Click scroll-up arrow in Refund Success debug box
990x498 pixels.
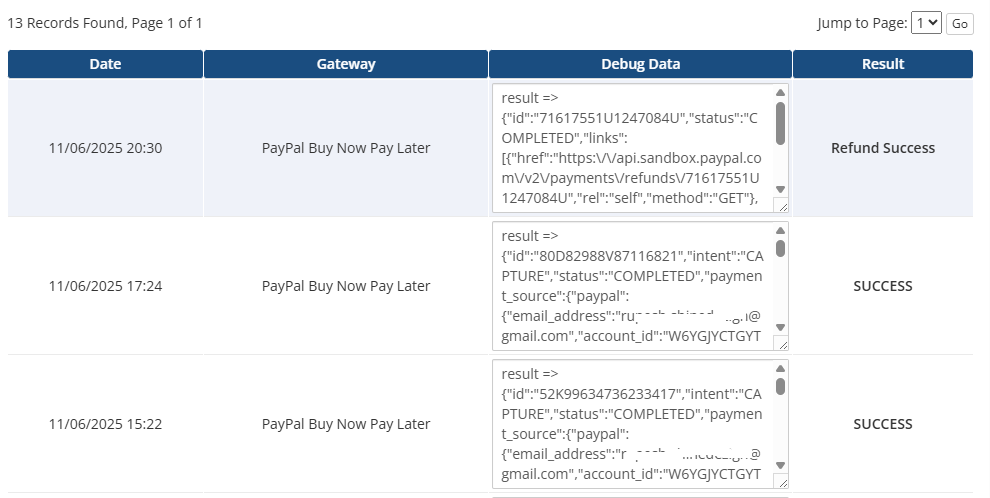pyautogui.click(x=780, y=94)
